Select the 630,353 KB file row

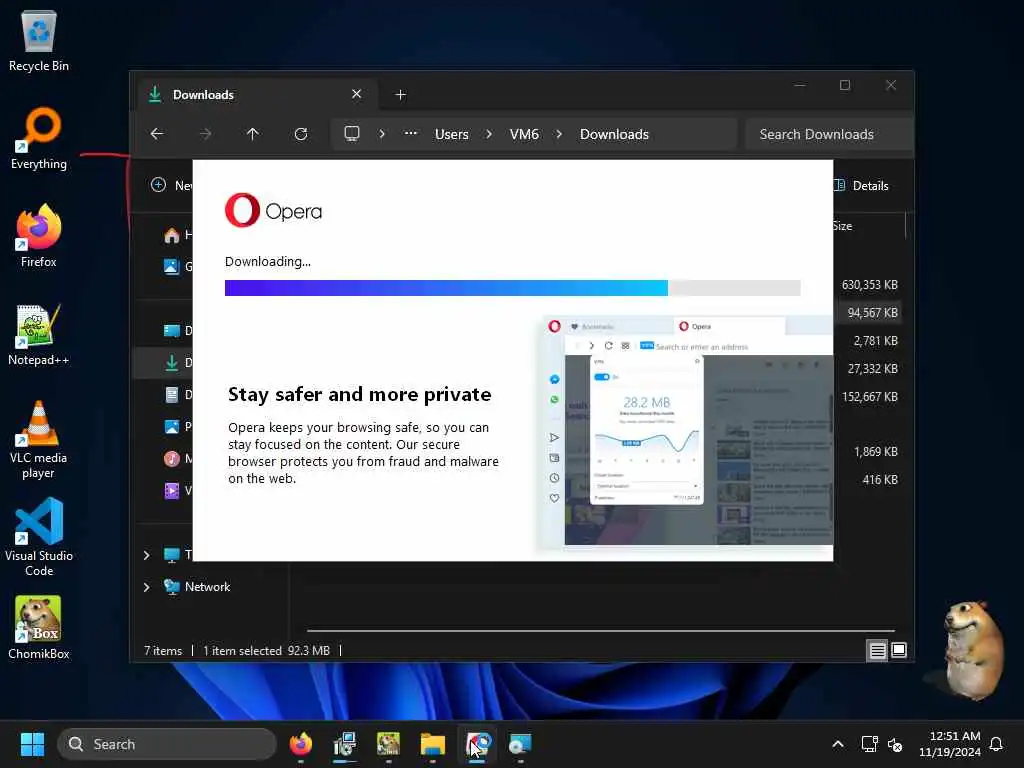tap(869, 285)
